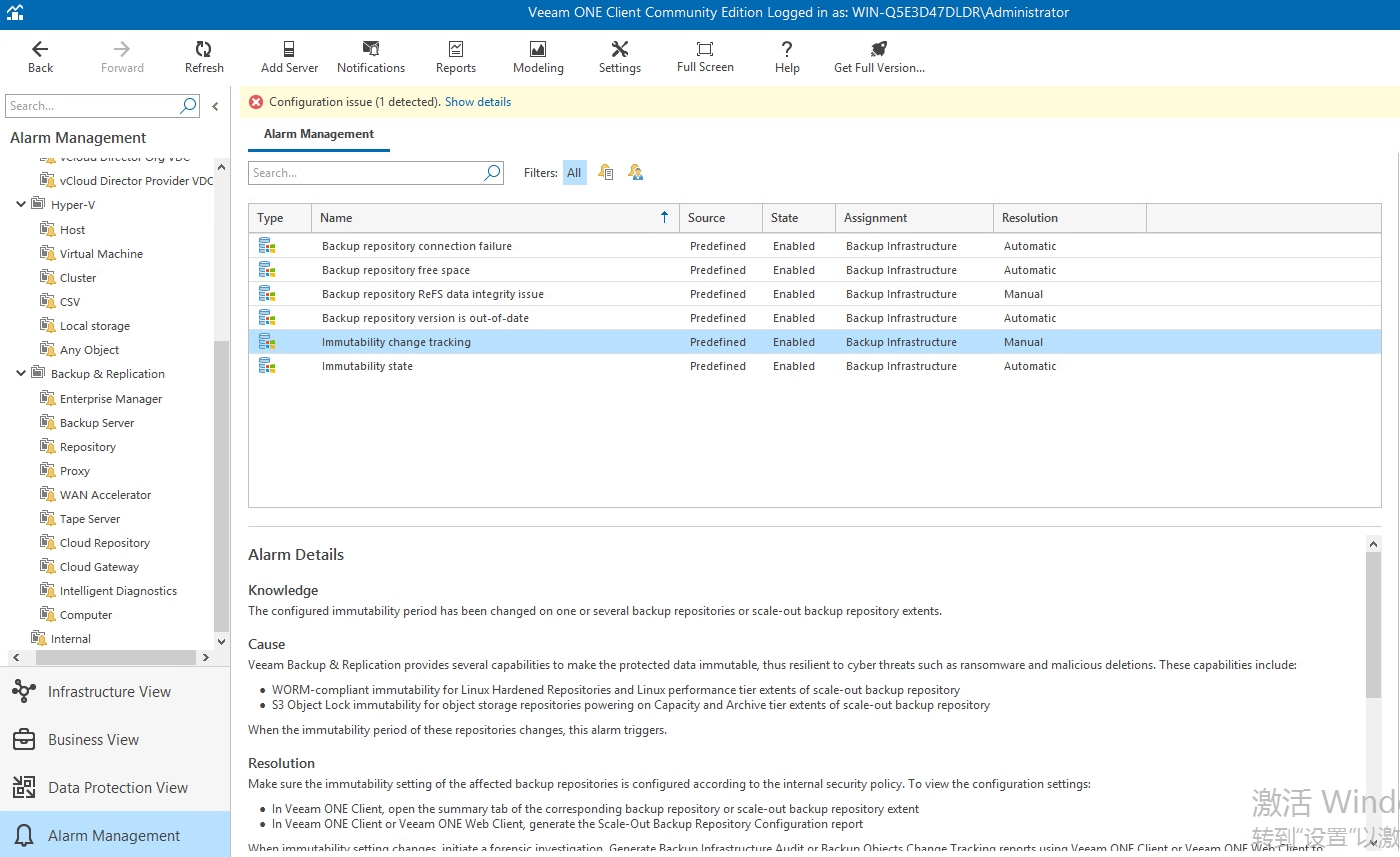Sort by the State column header

[799, 218]
